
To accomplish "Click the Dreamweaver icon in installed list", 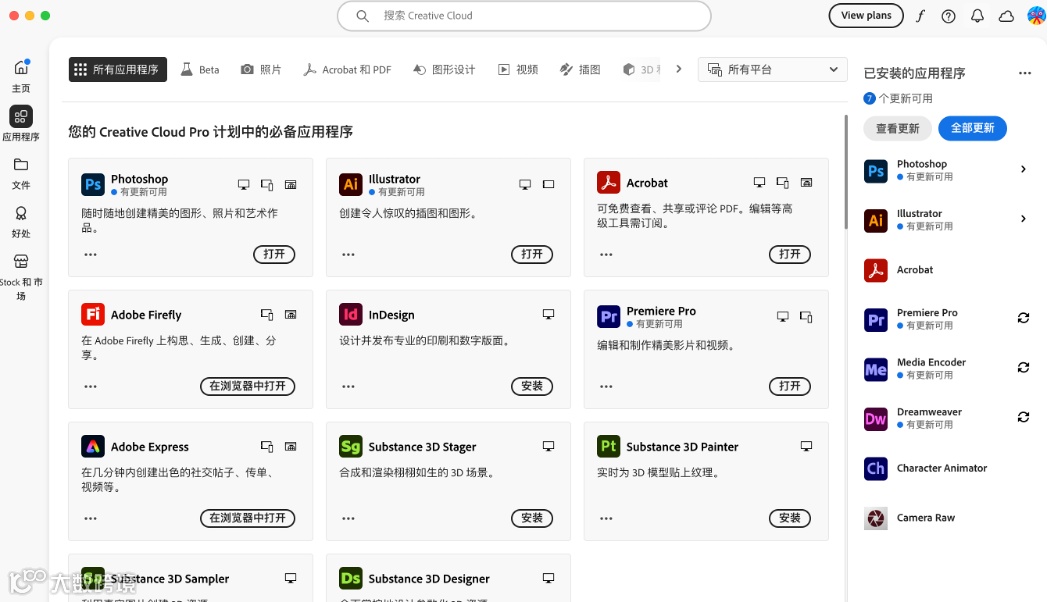I will tap(876, 418).
